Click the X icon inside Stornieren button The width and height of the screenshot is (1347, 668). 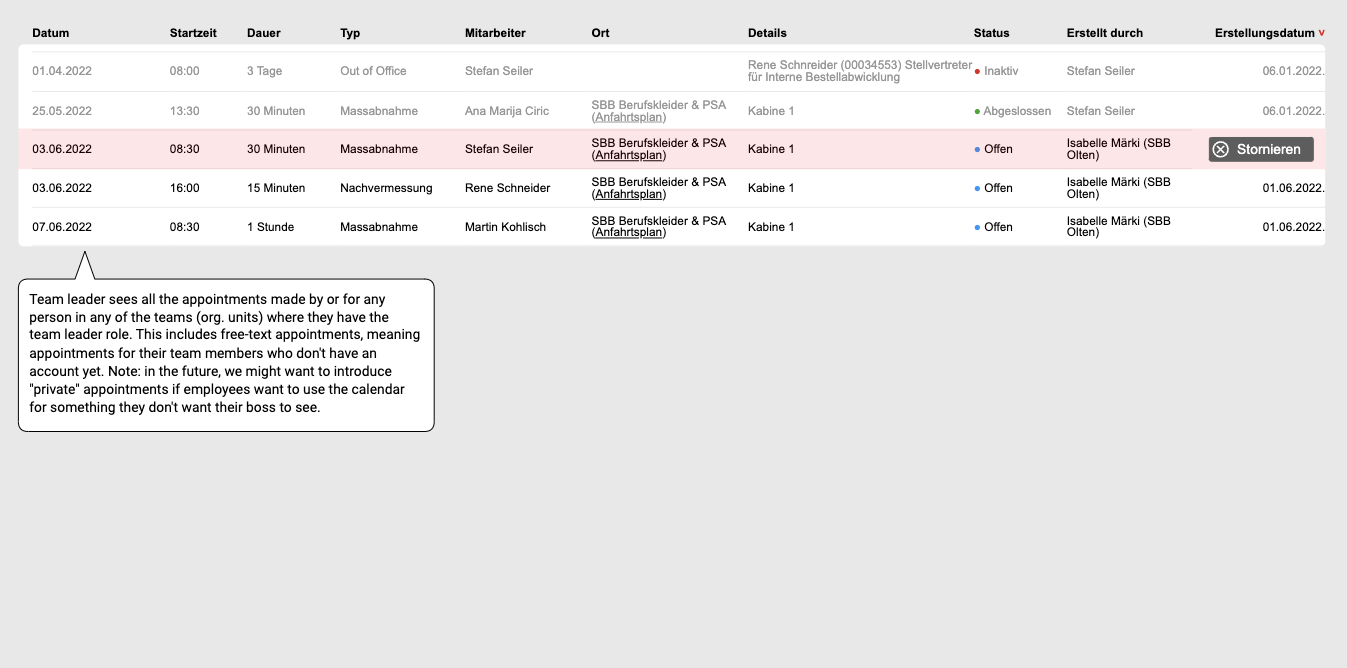(x=1220, y=149)
